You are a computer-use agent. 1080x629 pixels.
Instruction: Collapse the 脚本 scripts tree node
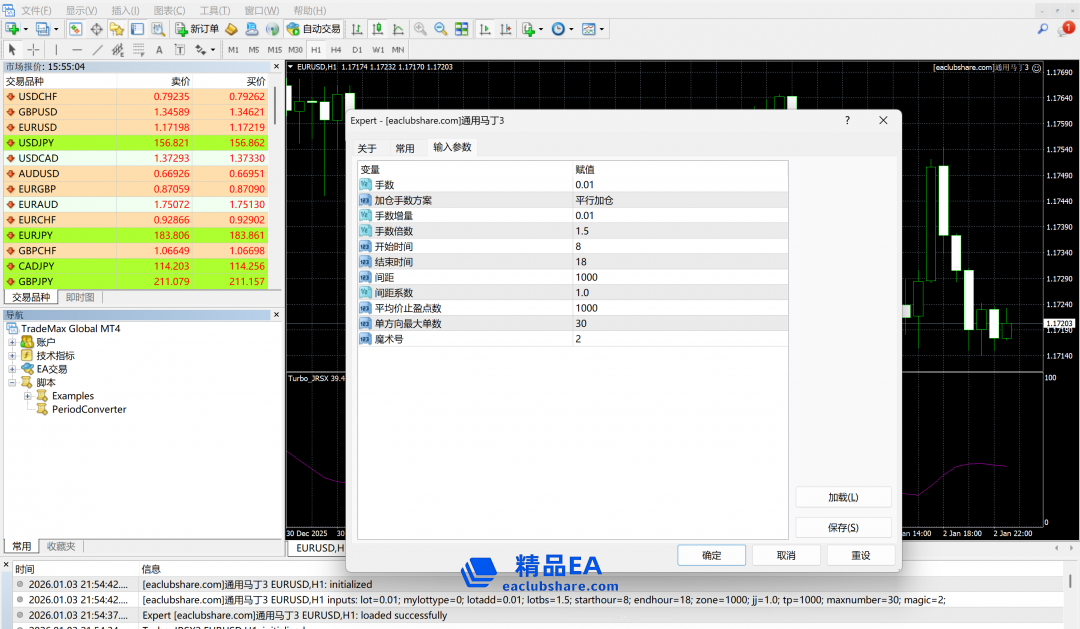pyautogui.click(x=13, y=382)
